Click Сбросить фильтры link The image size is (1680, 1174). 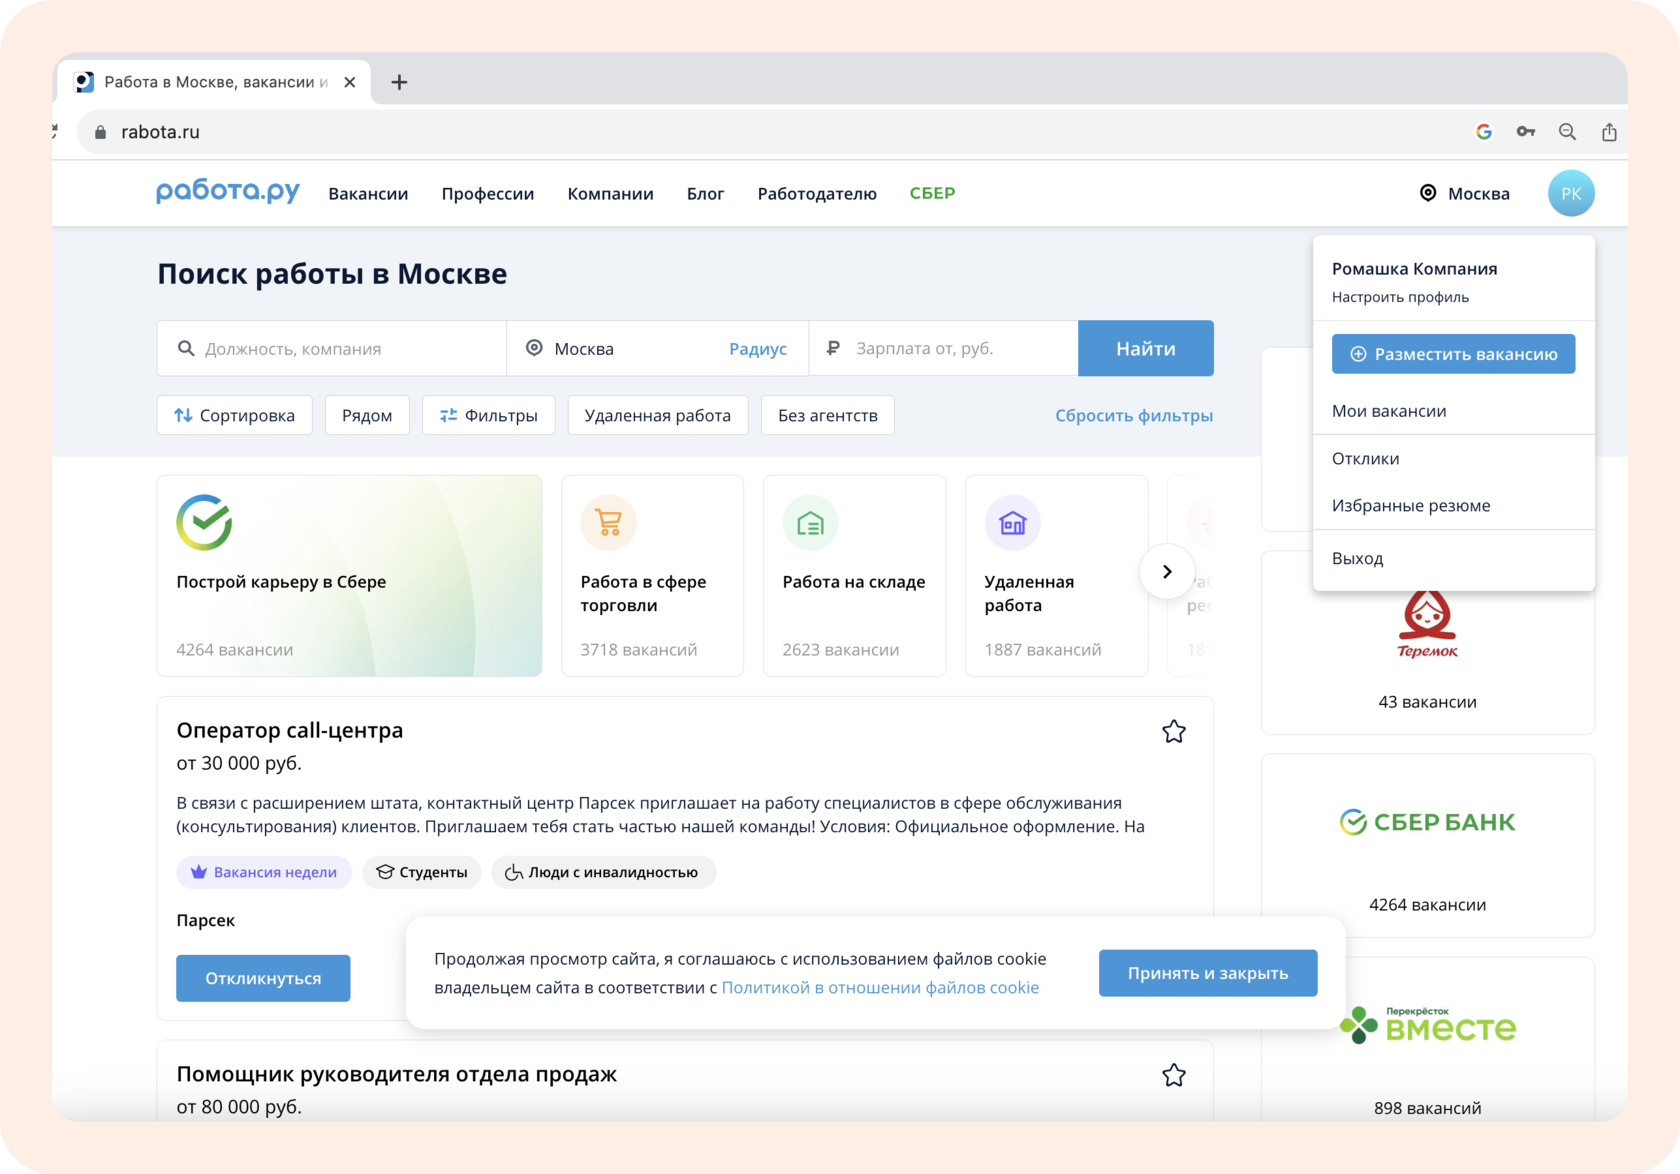pos(1134,415)
